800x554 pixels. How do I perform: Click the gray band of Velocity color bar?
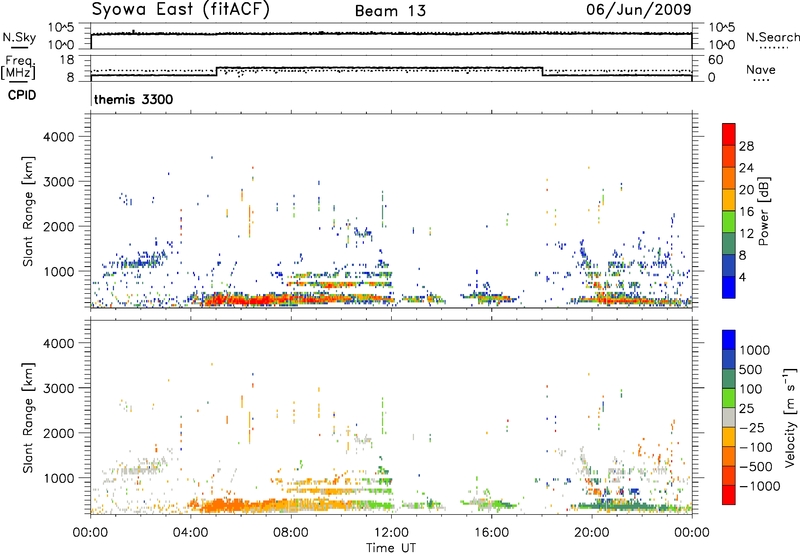(729, 417)
